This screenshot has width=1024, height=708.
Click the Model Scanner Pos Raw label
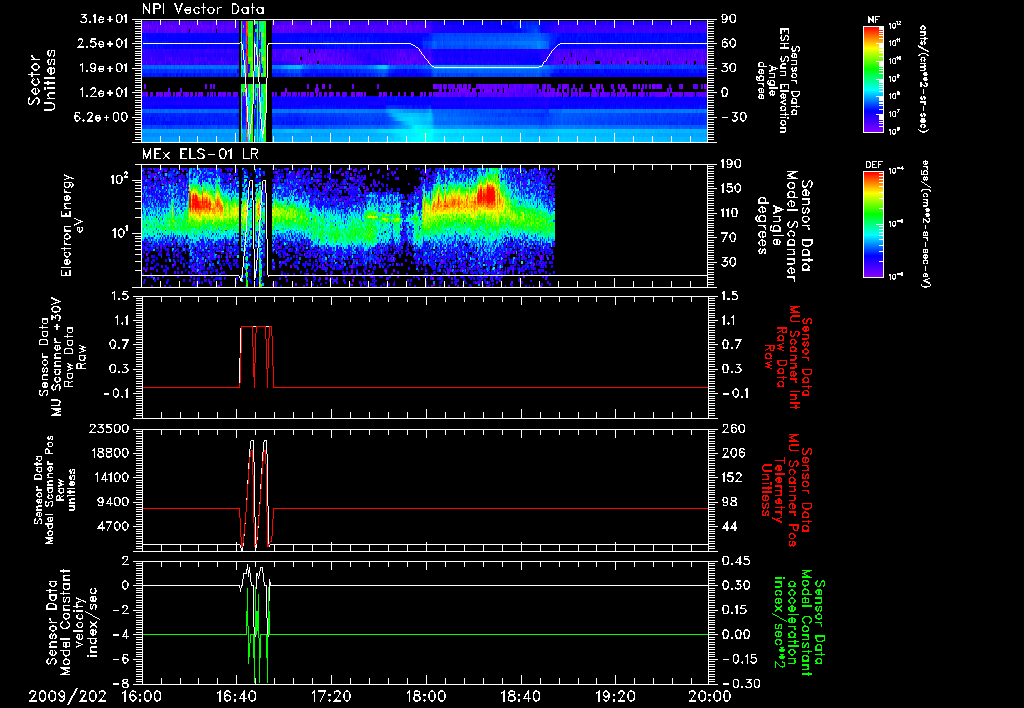point(55,490)
